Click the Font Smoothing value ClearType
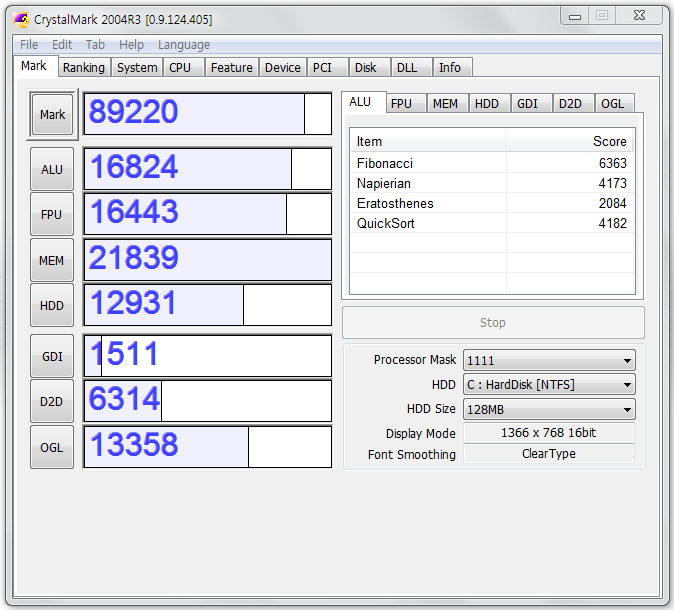This screenshot has height=610, width=674. pyautogui.click(x=549, y=454)
